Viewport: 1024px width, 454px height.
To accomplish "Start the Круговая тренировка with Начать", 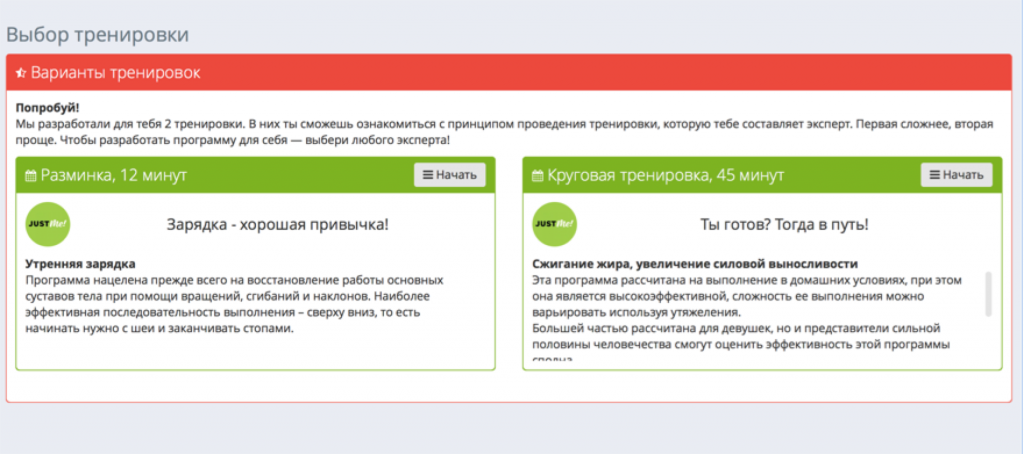I will [x=956, y=175].
